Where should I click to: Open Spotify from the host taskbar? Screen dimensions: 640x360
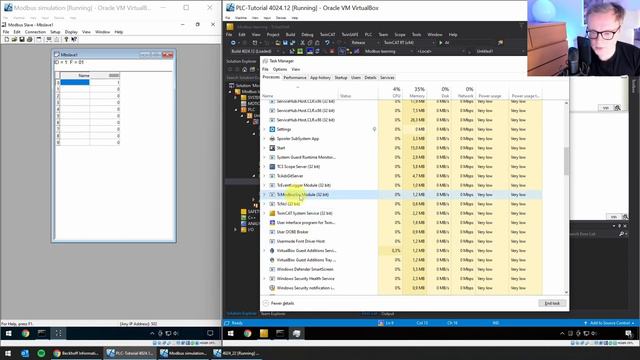pyautogui.click(x=41, y=353)
